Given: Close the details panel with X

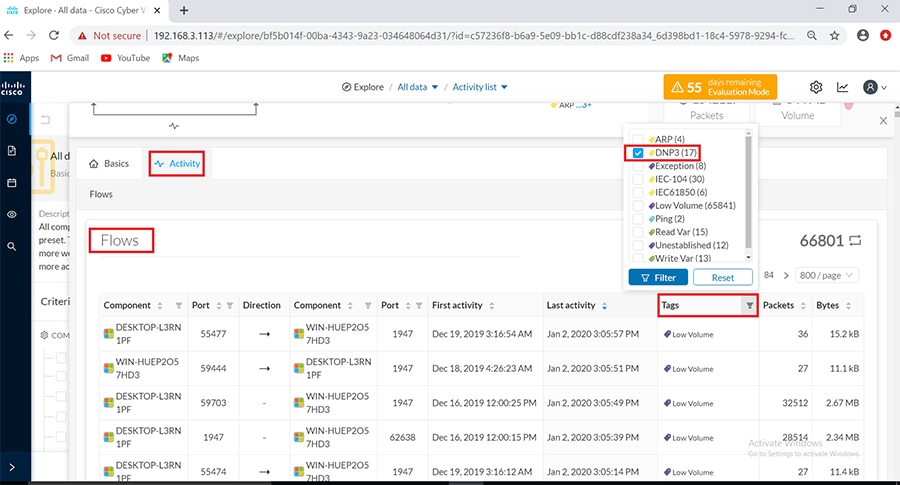Looking at the screenshot, I should coord(883,121).
